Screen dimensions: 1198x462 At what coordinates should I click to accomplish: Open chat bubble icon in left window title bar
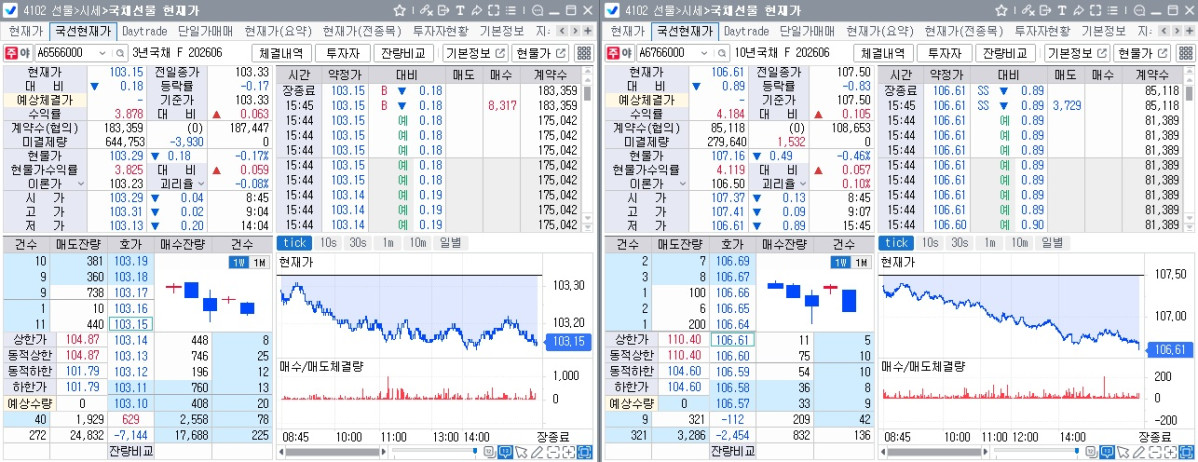(537, 11)
